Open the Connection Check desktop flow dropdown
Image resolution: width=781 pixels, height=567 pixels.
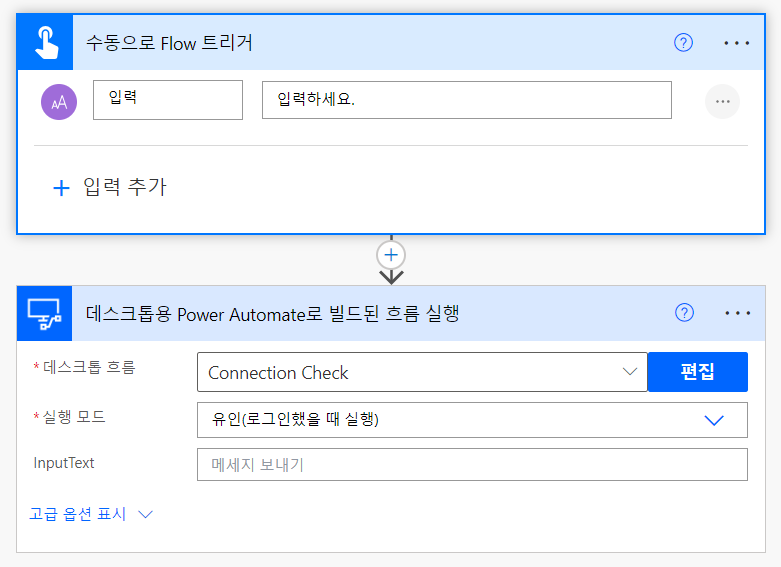coord(422,372)
